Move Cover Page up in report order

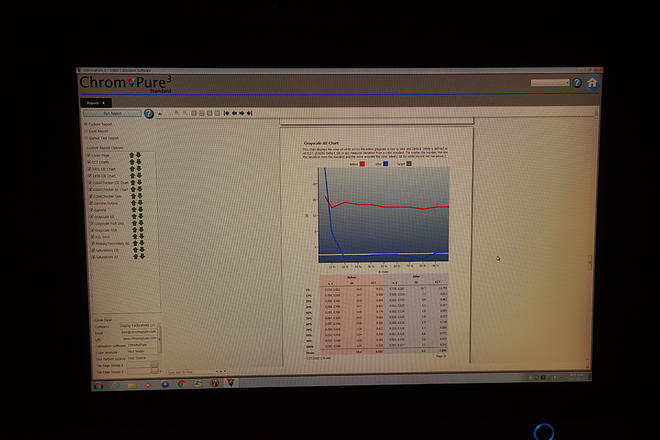tap(132, 155)
